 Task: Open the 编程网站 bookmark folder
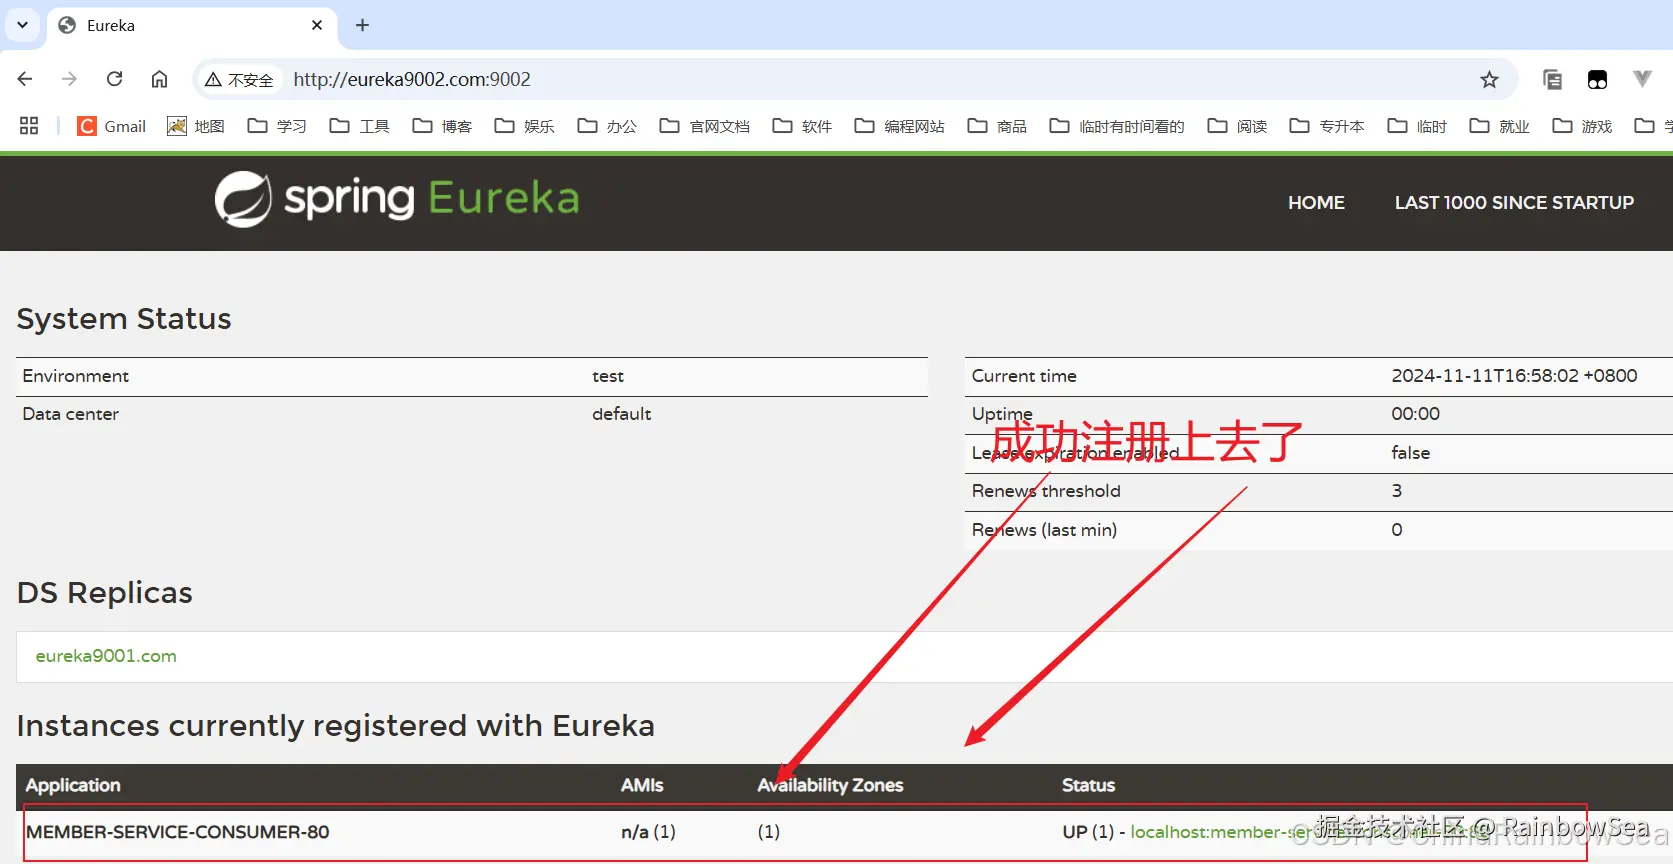coord(900,126)
